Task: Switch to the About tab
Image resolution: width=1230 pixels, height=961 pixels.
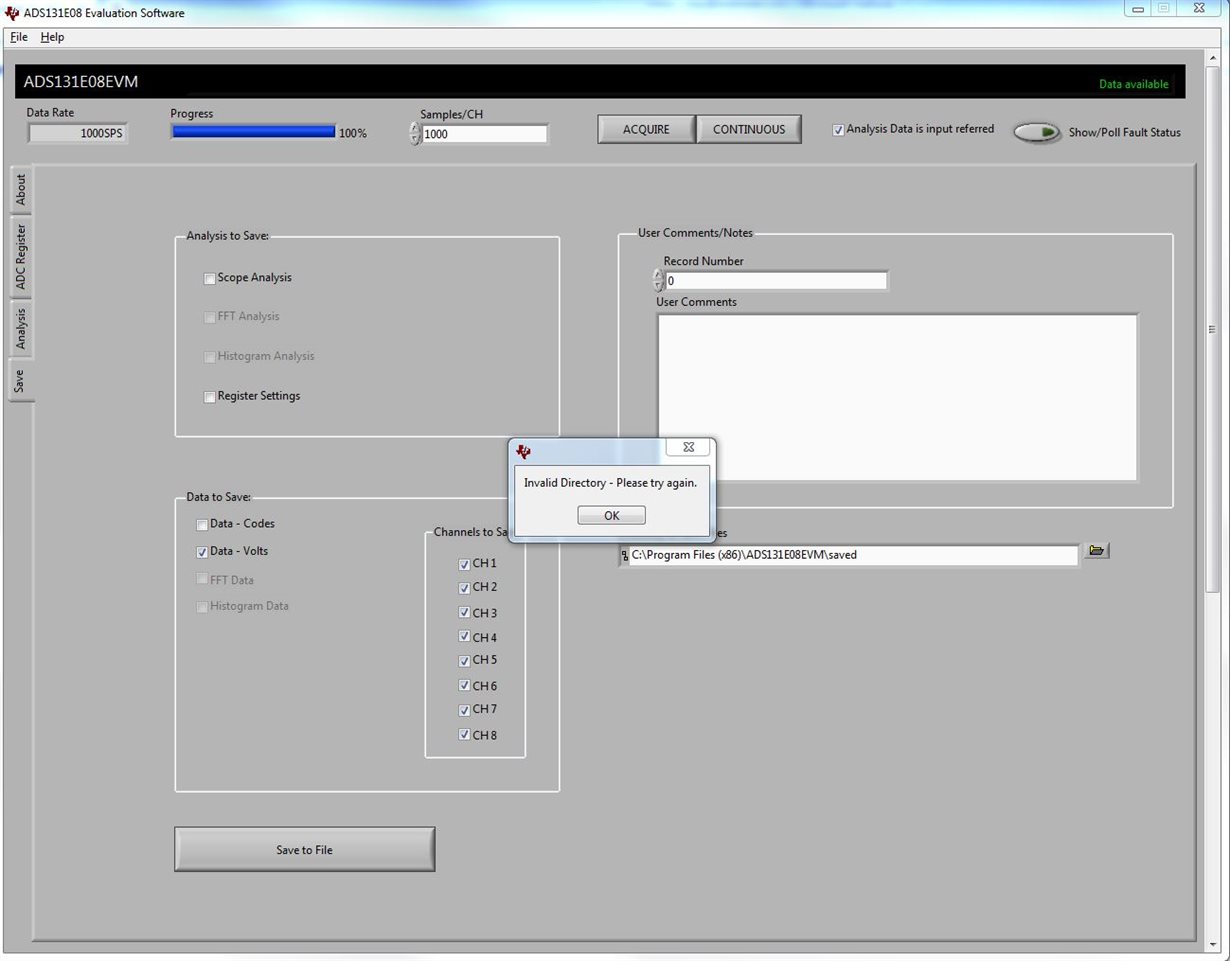Action: [x=20, y=190]
